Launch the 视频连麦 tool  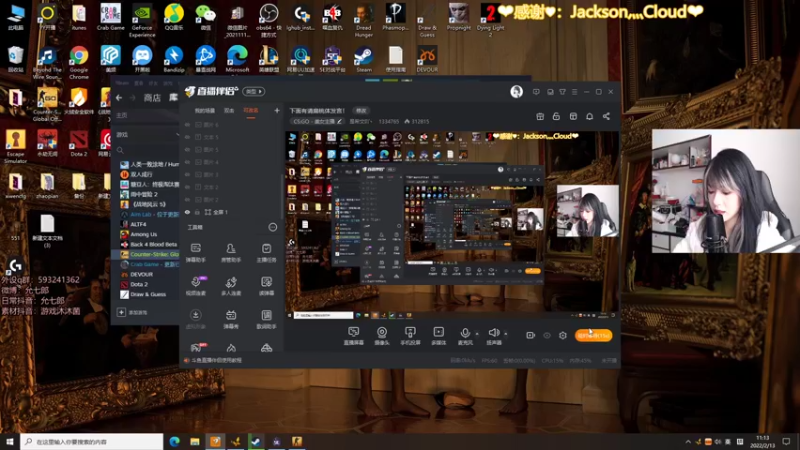point(196,286)
